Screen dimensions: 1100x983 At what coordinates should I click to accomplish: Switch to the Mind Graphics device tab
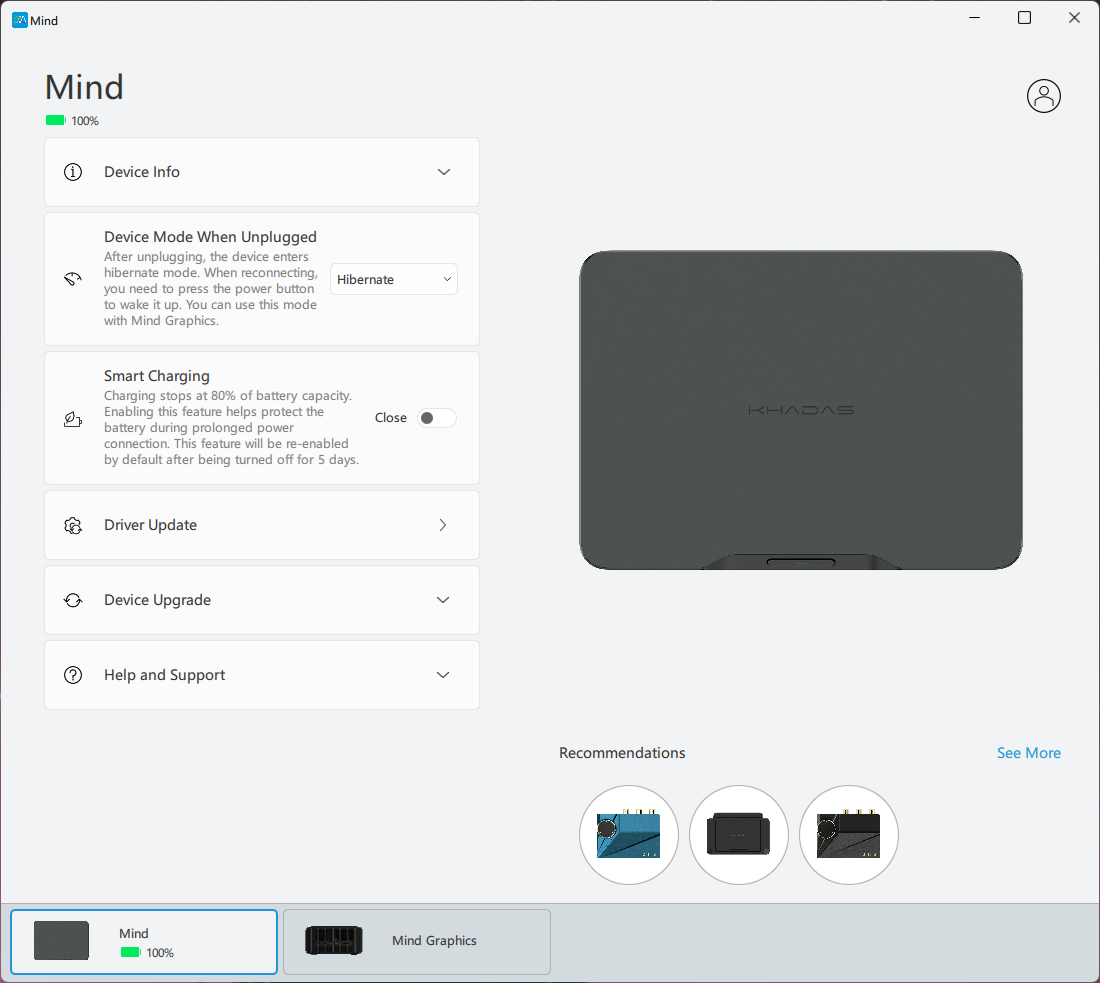(x=417, y=942)
